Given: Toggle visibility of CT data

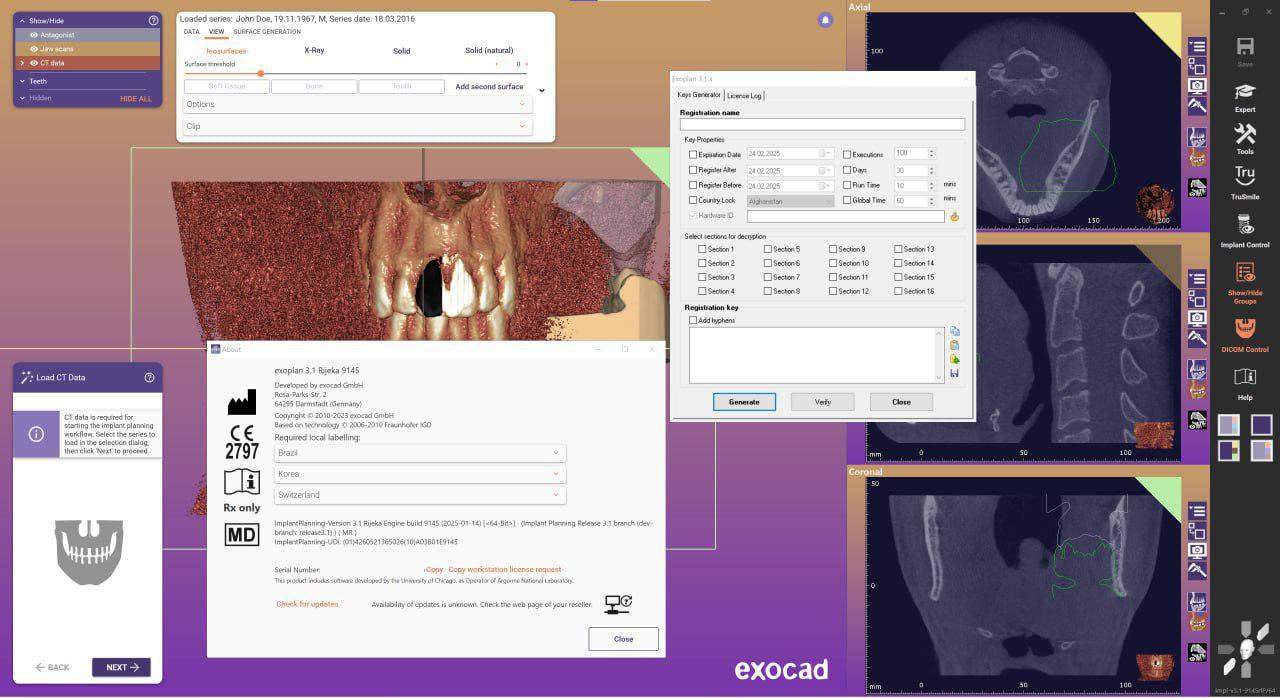Looking at the screenshot, I should [x=34, y=63].
